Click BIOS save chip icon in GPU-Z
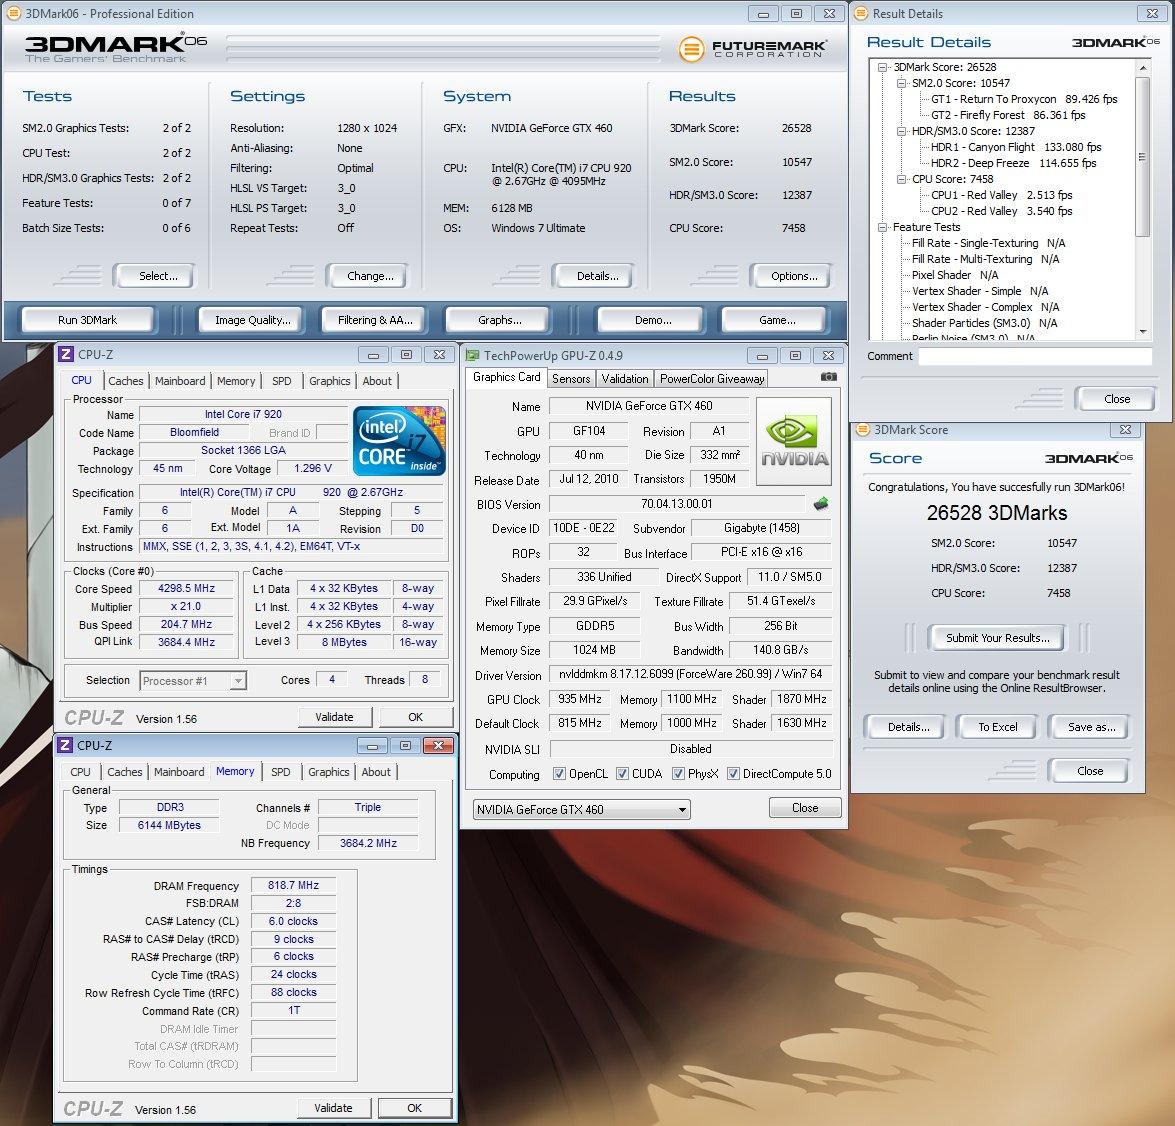This screenshot has width=1175, height=1126. tap(821, 503)
